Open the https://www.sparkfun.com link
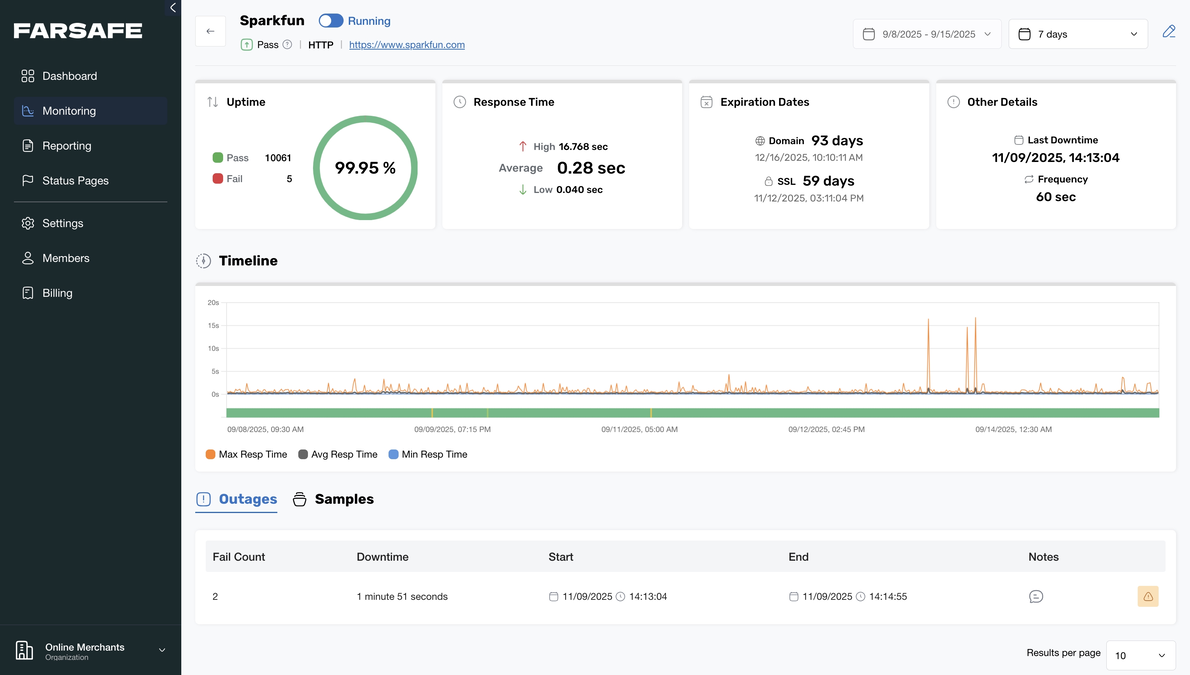1190x675 pixels. point(406,44)
